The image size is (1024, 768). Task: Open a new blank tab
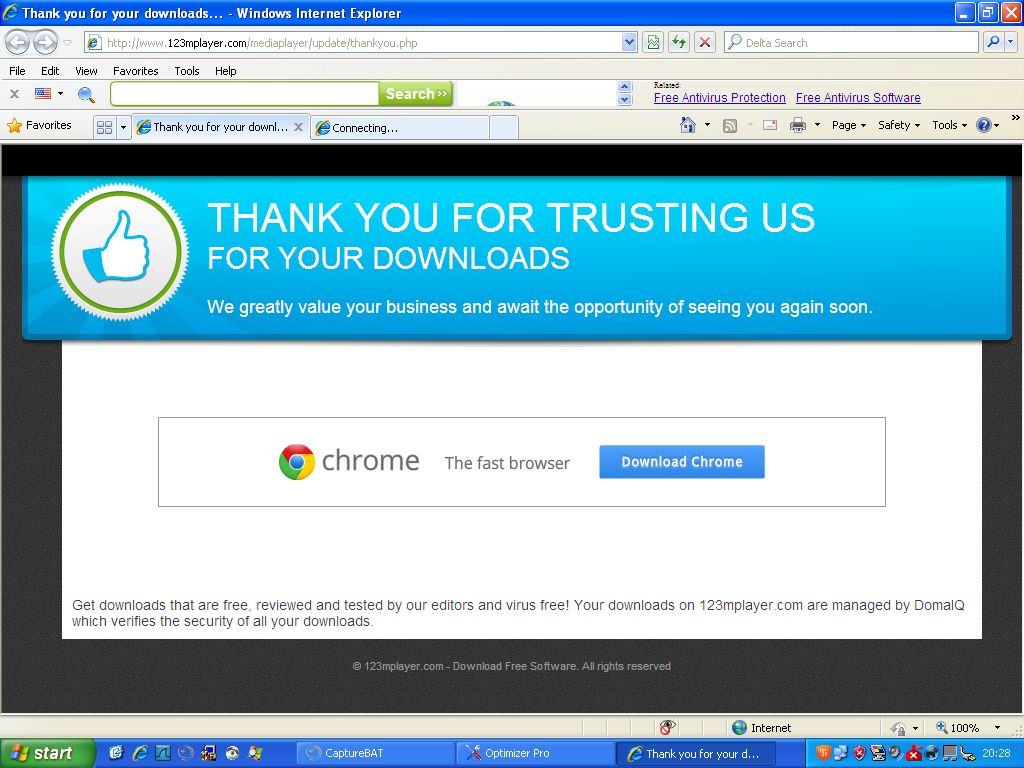[x=504, y=128]
